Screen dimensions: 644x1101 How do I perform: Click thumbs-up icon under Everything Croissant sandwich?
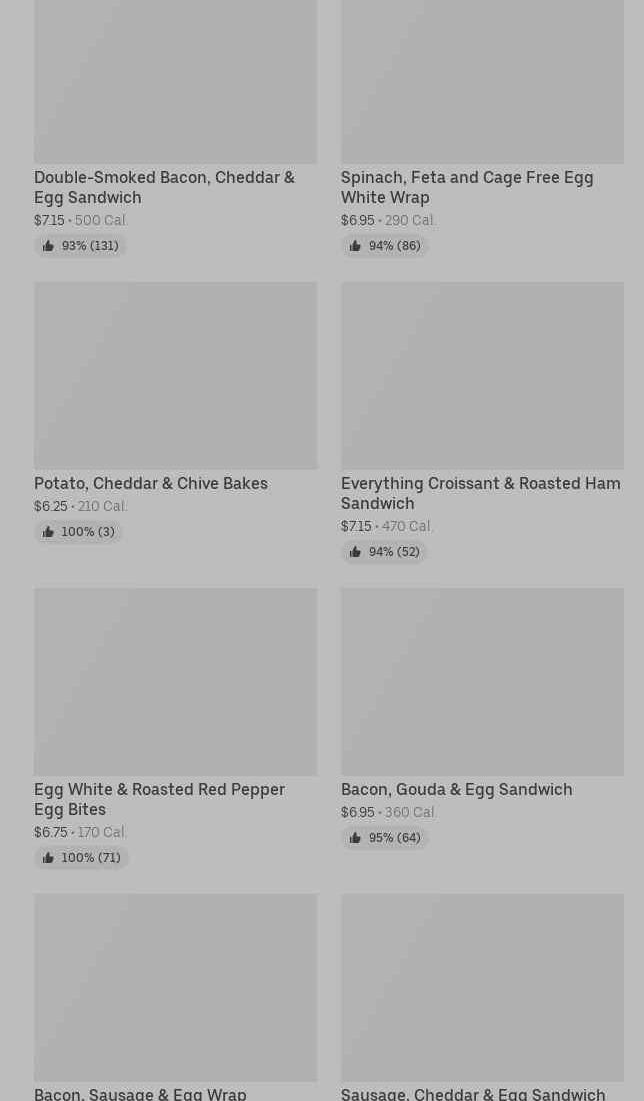[355, 552]
